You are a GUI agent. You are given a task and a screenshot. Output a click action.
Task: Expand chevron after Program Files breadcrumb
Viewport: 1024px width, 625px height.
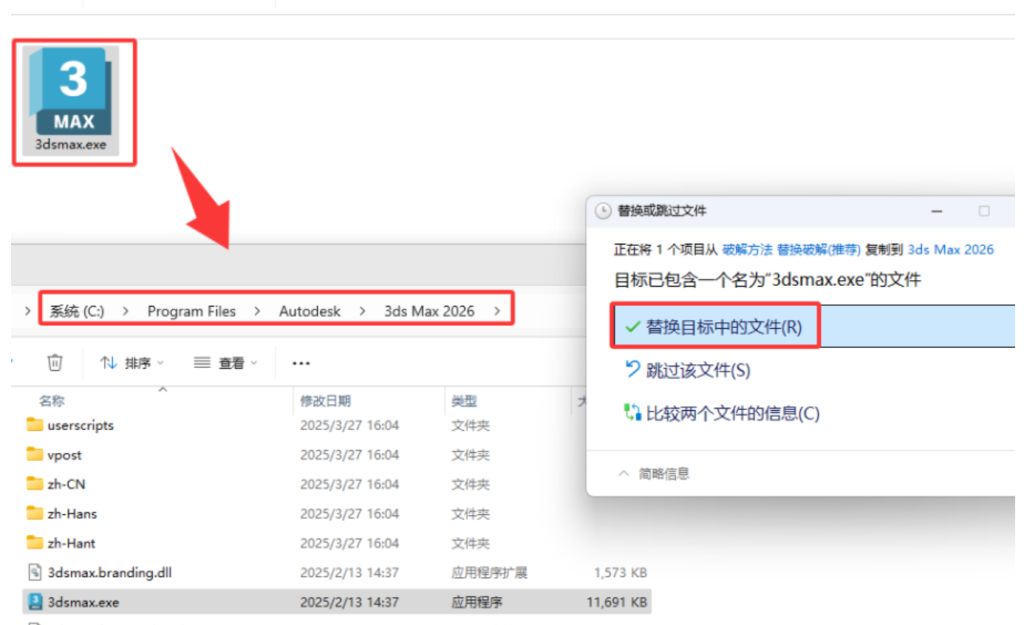click(257, 312)
